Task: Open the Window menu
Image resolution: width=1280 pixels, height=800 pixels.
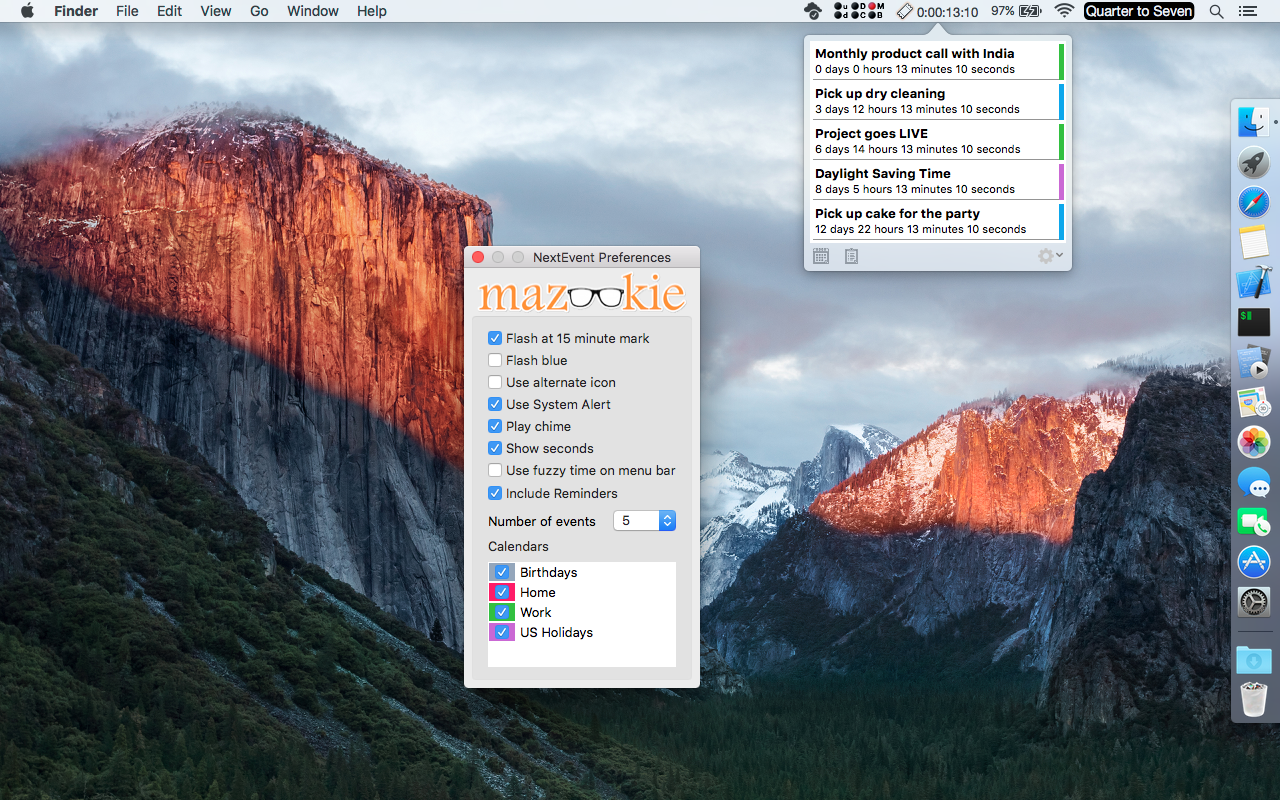Action: (x=312, y=11)
